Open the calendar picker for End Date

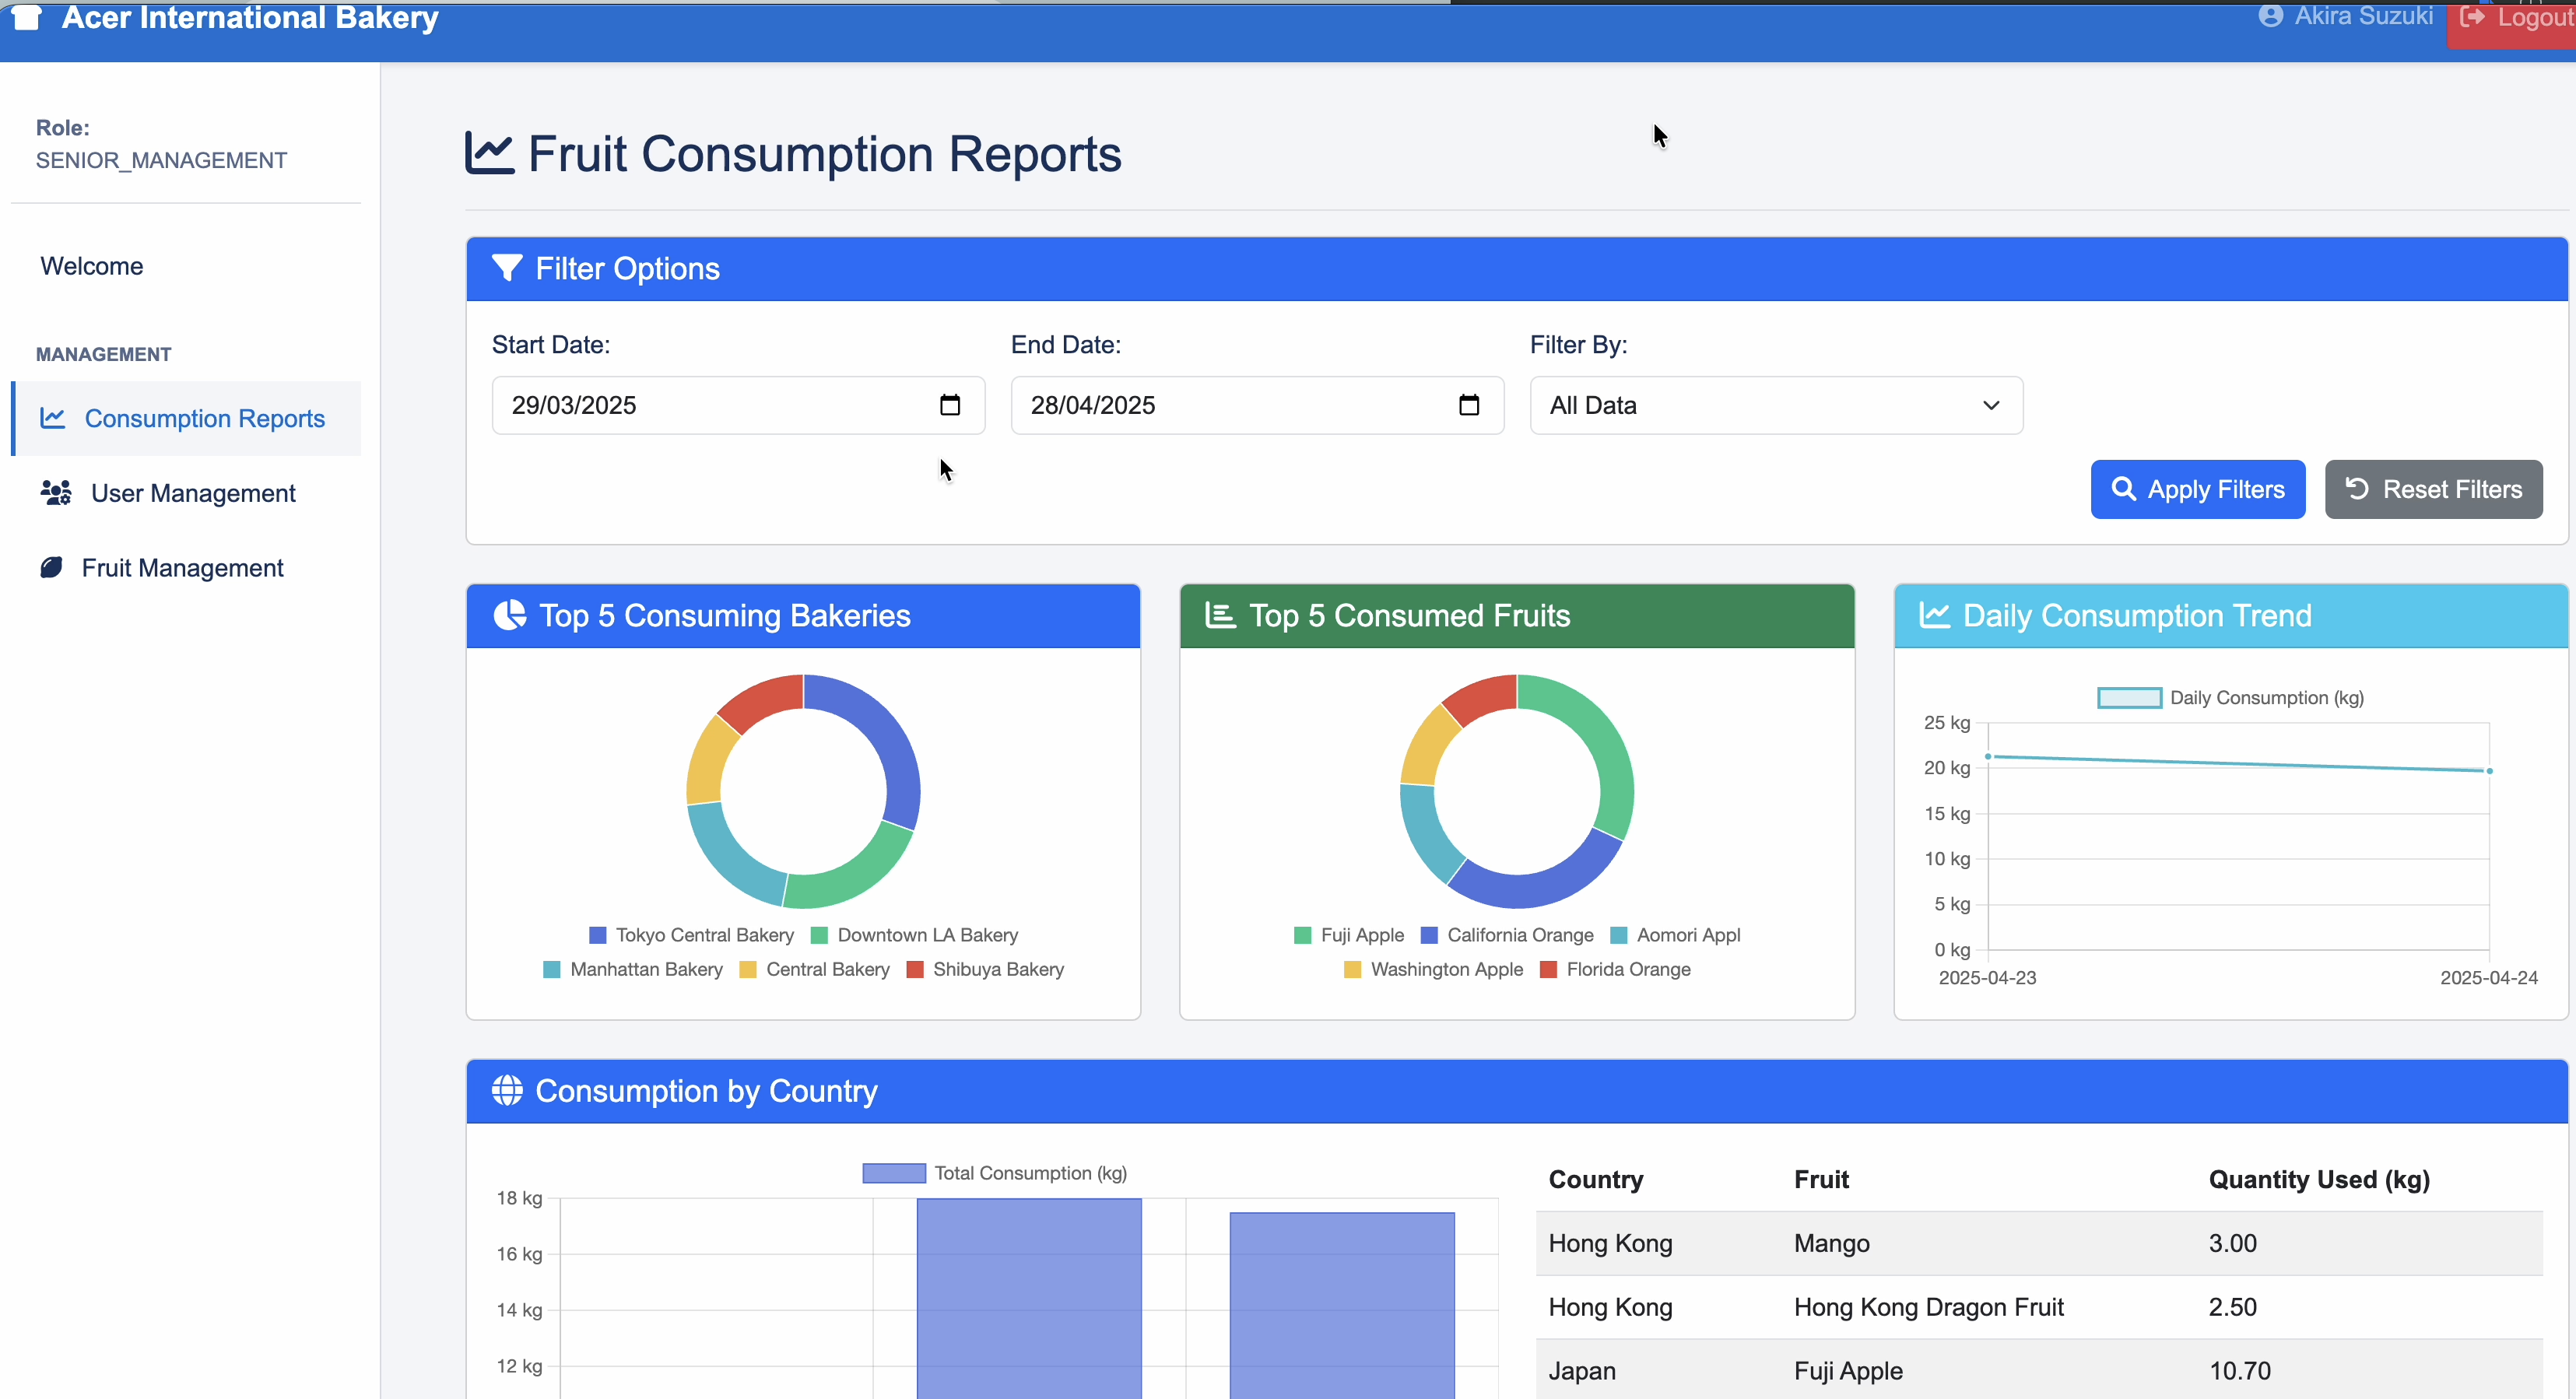click(1469, 405)
